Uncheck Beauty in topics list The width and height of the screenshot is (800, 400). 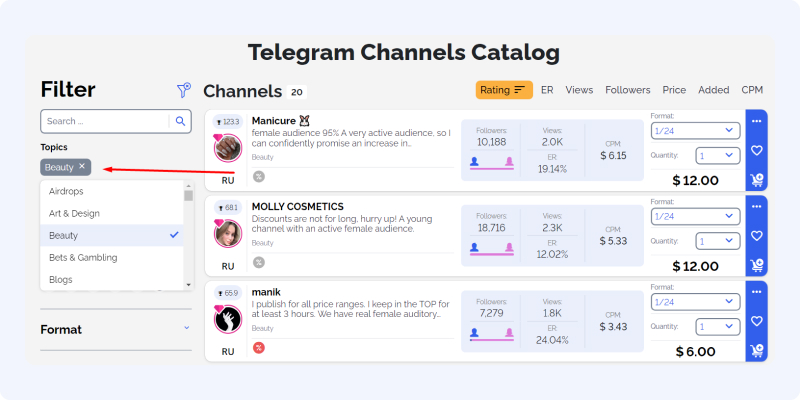click(112, 235)
